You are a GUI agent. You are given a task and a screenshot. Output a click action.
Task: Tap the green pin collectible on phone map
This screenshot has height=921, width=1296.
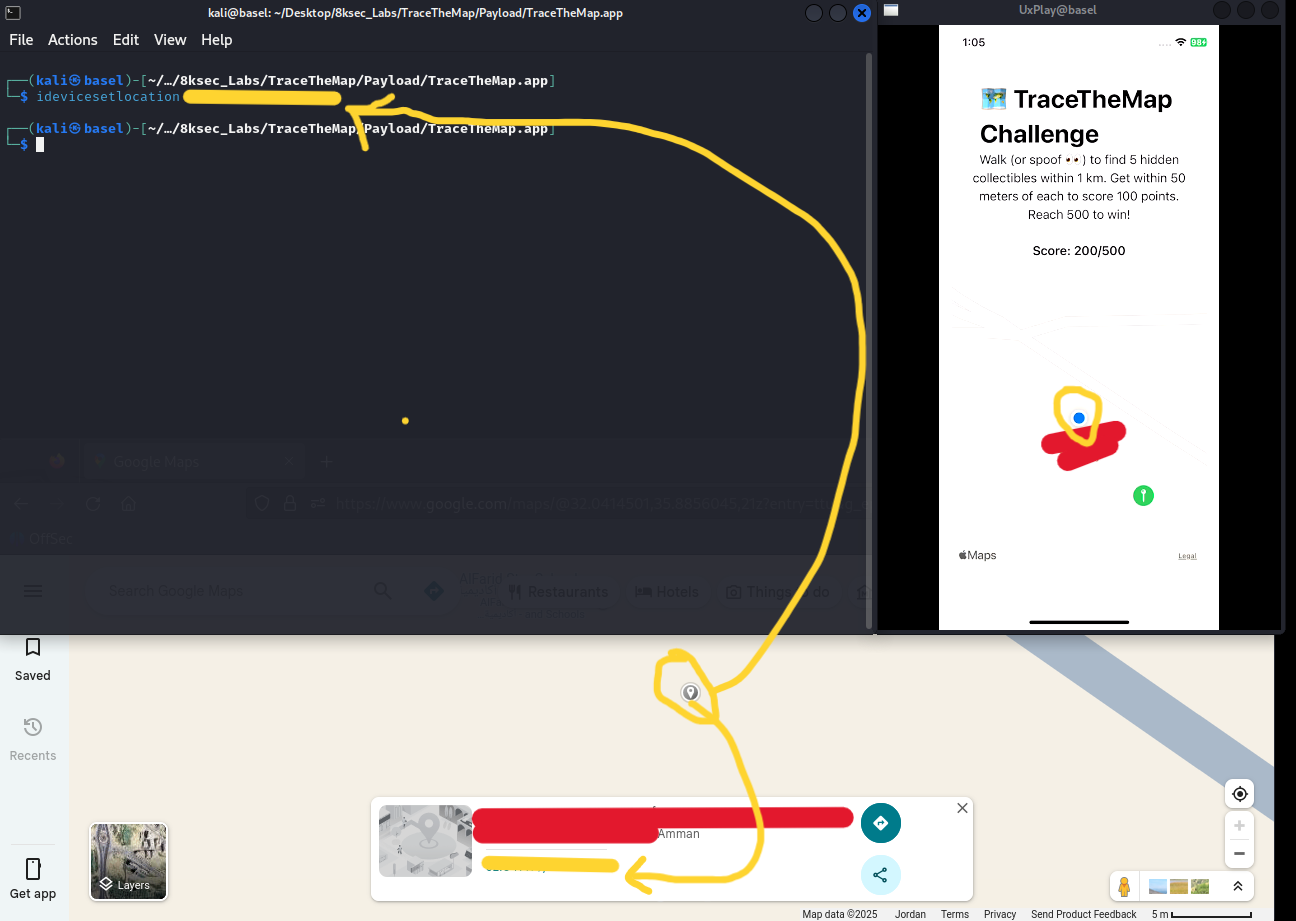tap(1143, 495)
